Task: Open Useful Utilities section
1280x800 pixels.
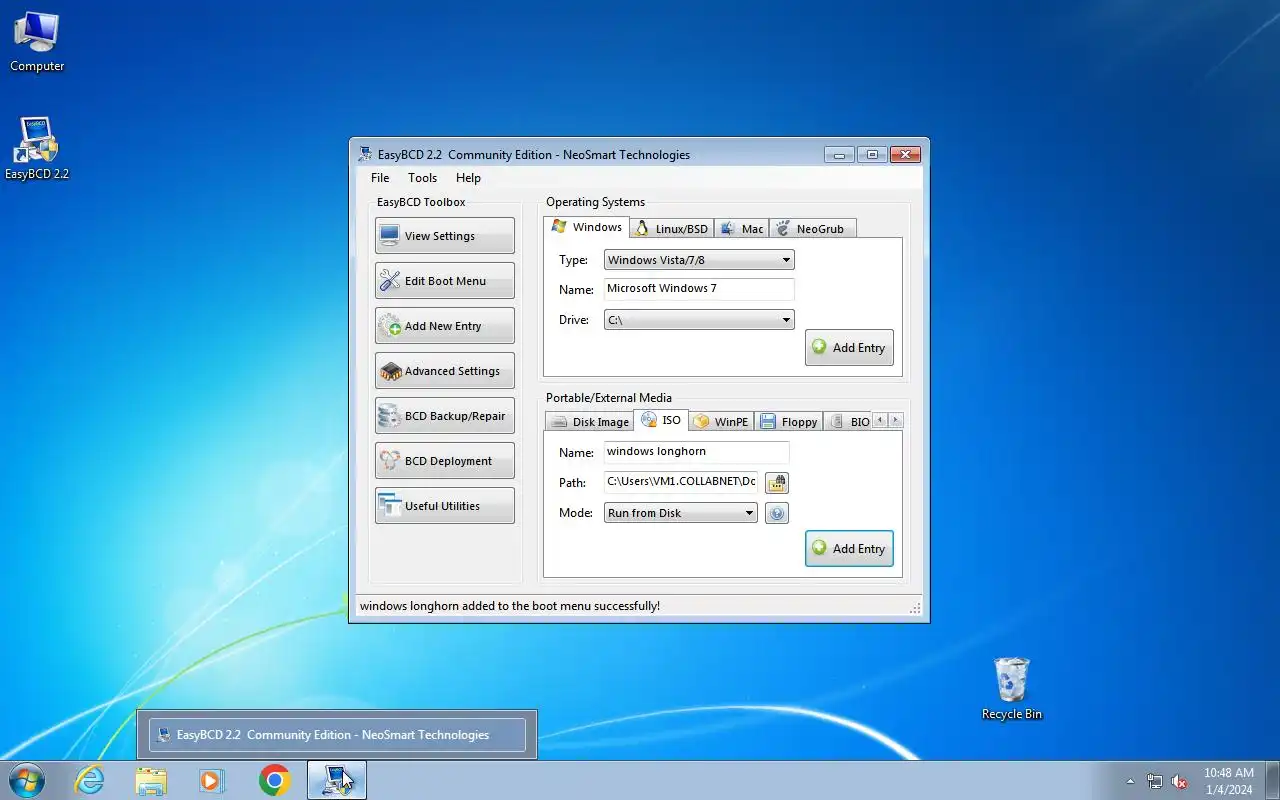Action: coord(445,506)
